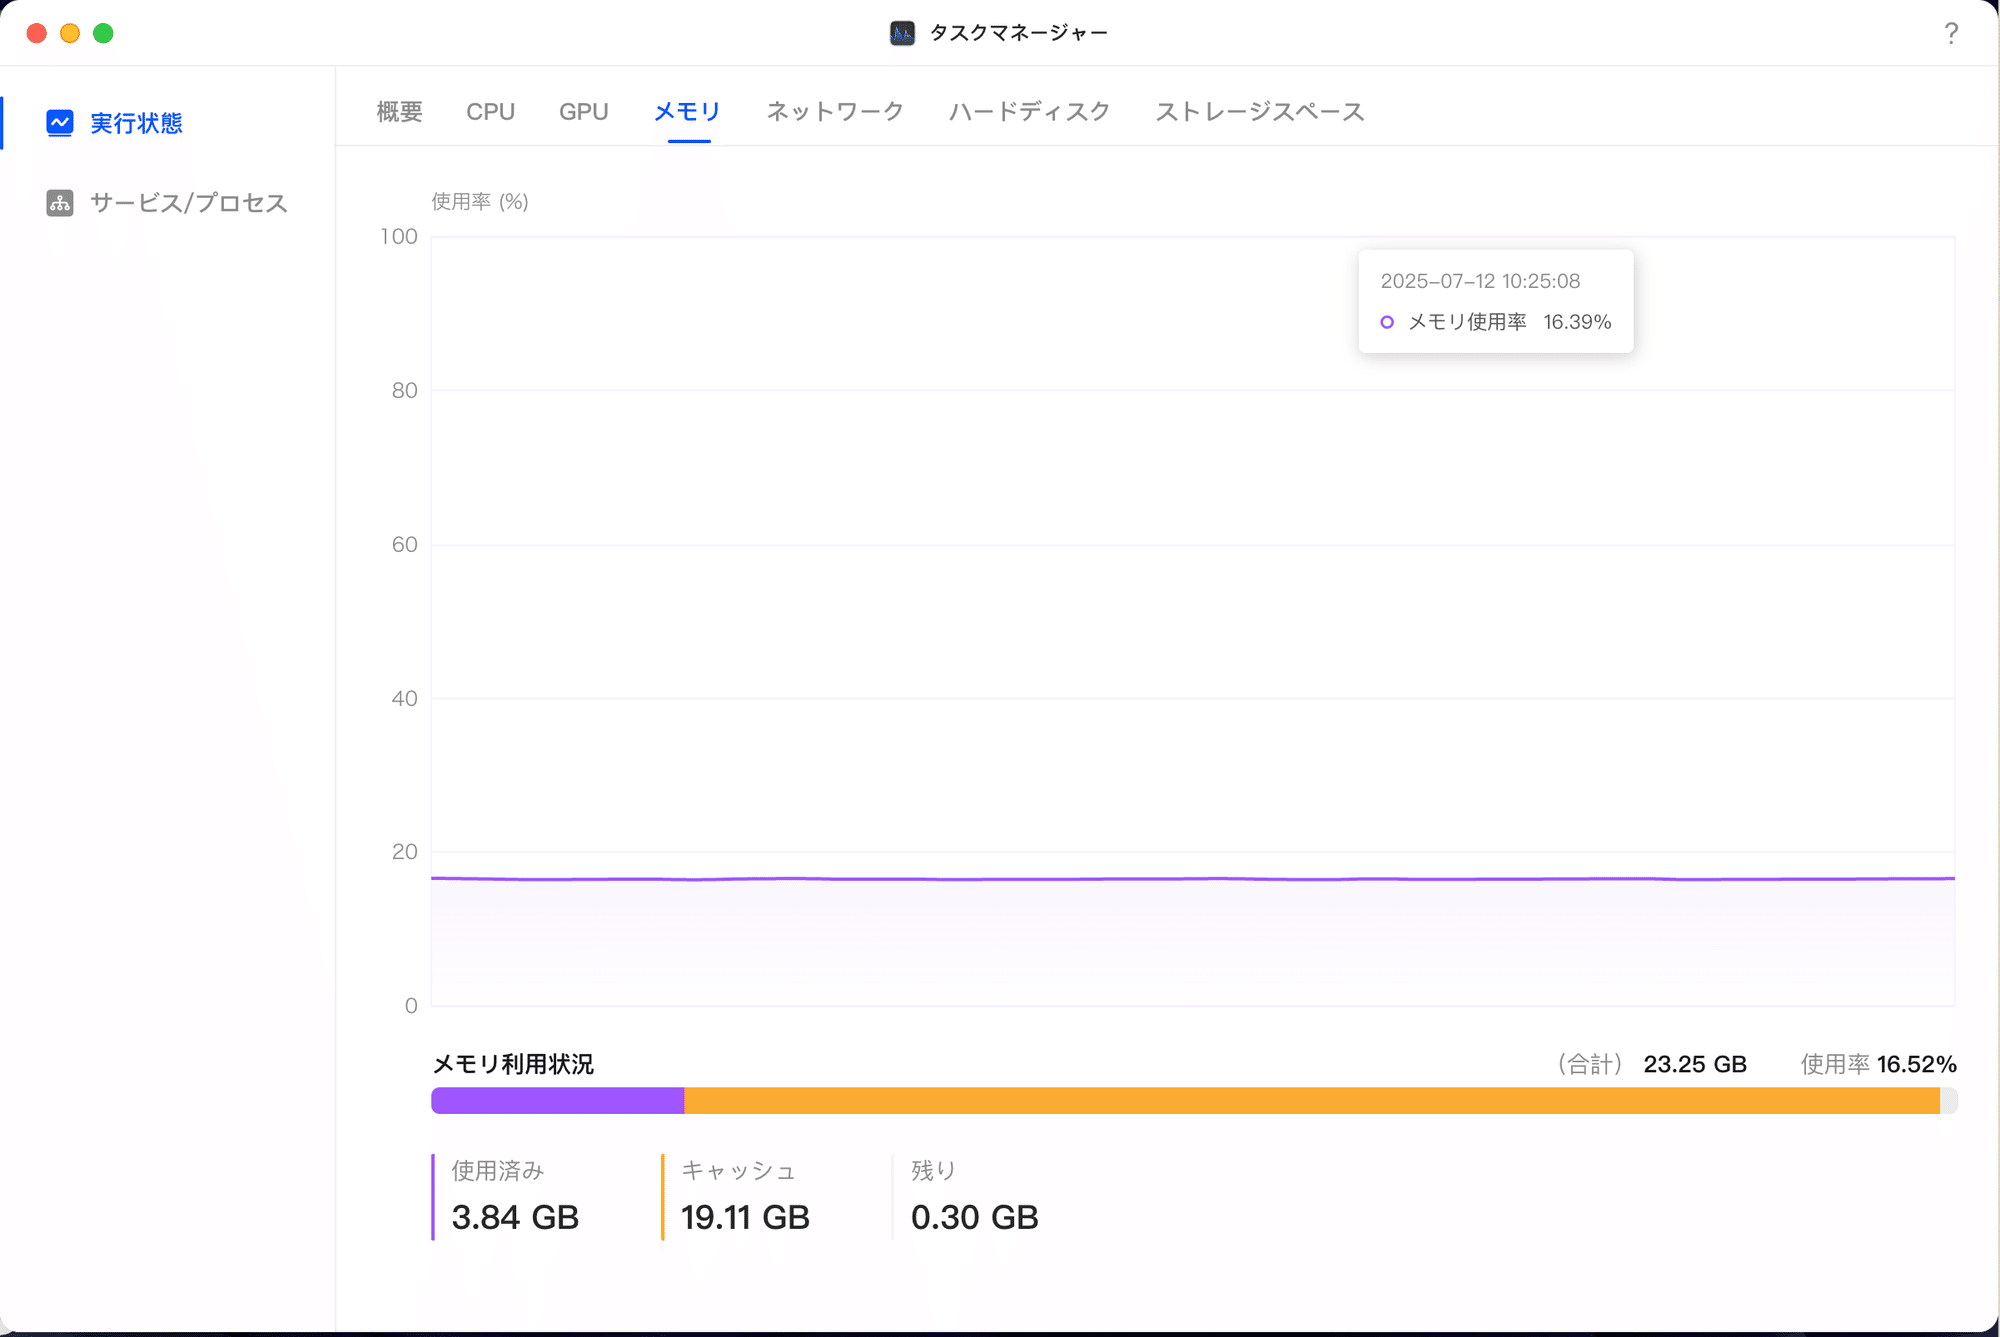The image size is (2000, 1337).
Task: Click the タスクマネージャー app icon in title bar
Action: point(901,32)
